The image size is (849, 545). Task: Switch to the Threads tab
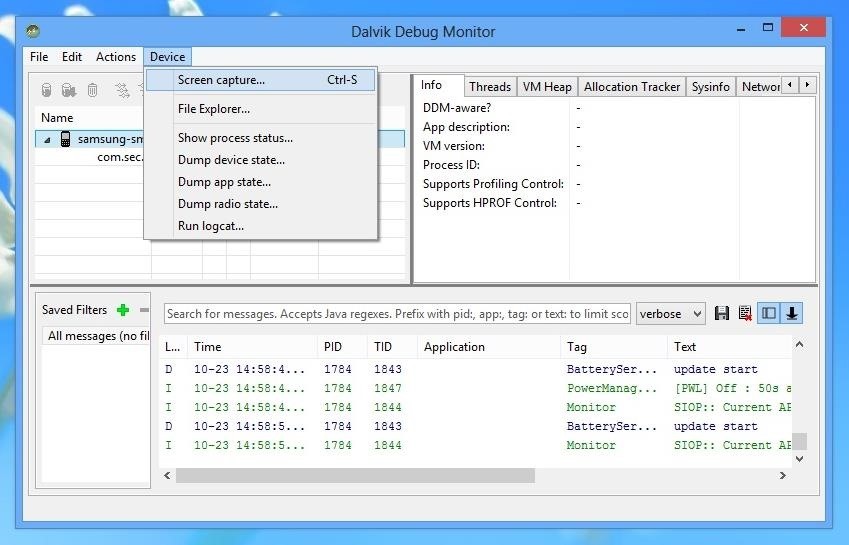click(x=489, y=87)
